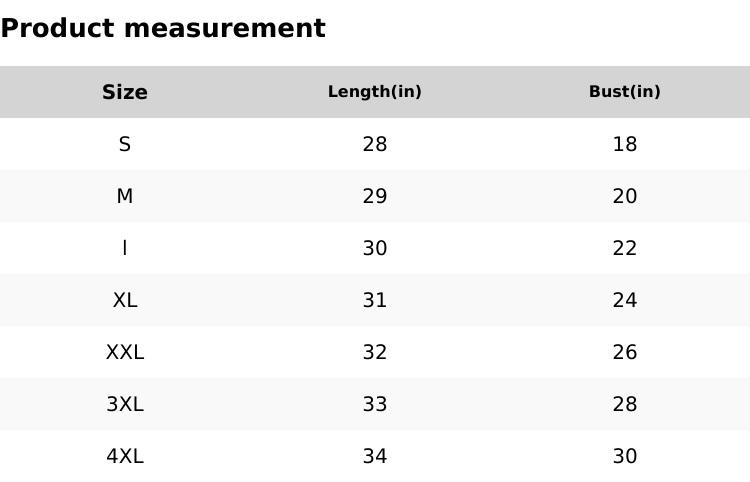The width and height of the screenshot is (750, 482).
Task: Click the length value 31
Action: coord(375,300)
